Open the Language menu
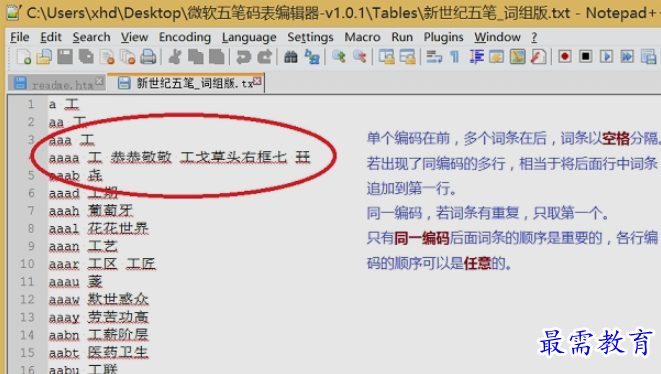Screen dimensions: 661x374 (249, 37)
